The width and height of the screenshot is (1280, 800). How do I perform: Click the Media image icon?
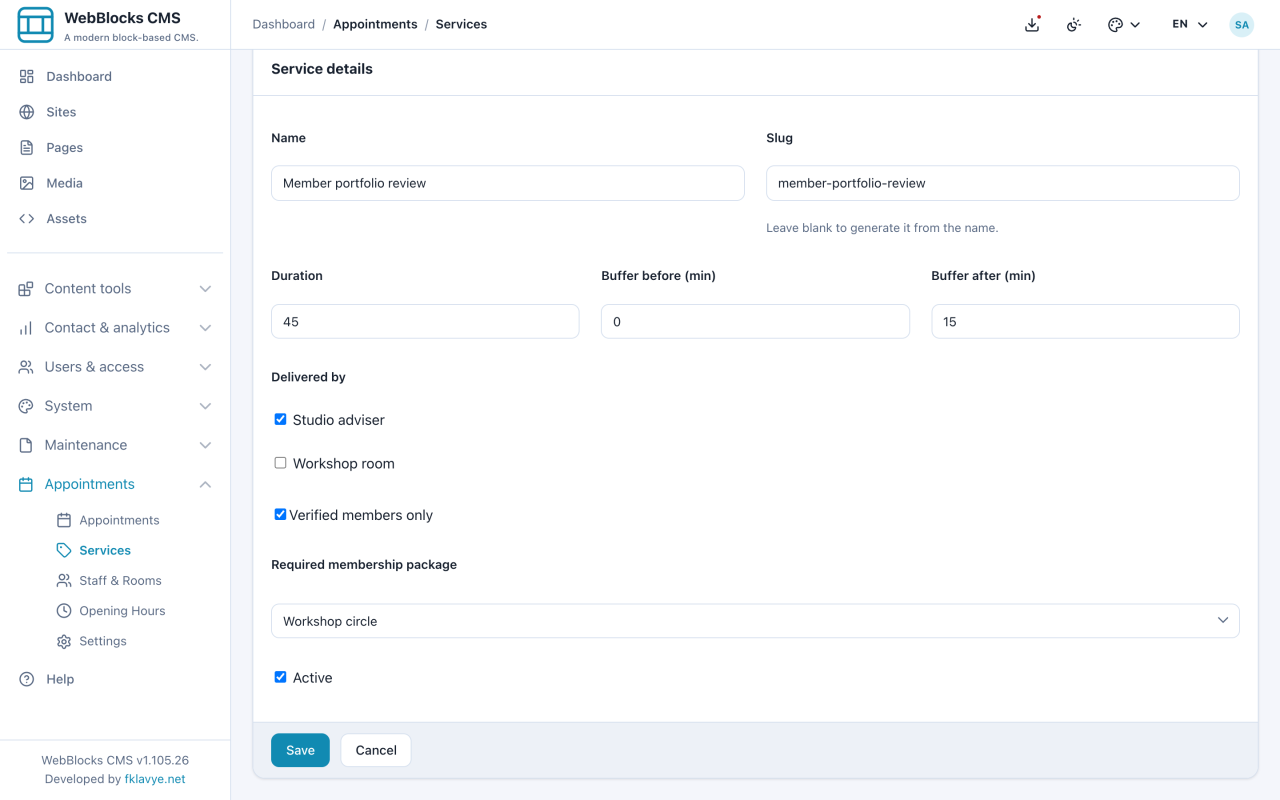coord(27,183)
